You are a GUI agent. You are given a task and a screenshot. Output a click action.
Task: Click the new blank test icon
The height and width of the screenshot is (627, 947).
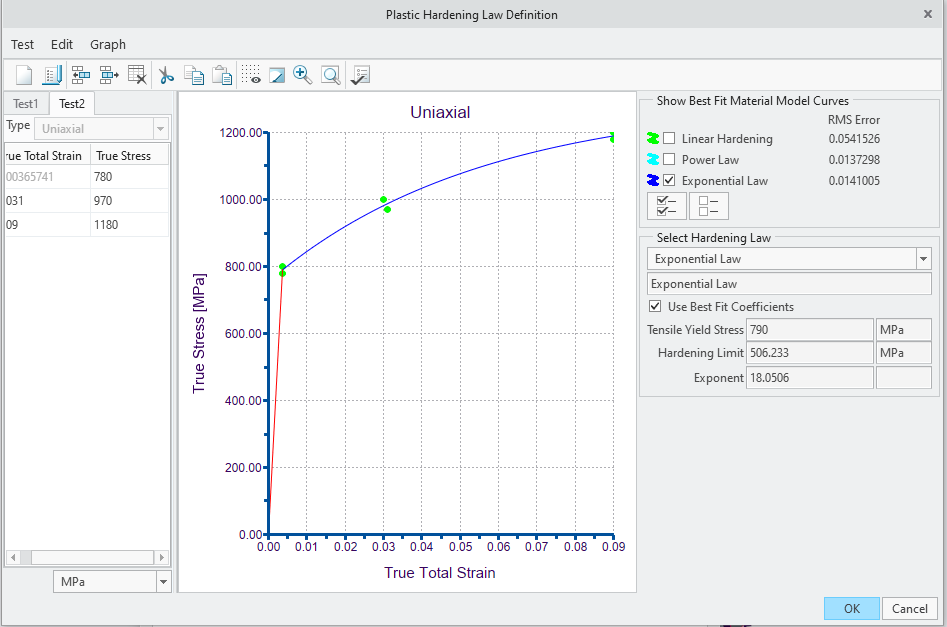24,75
